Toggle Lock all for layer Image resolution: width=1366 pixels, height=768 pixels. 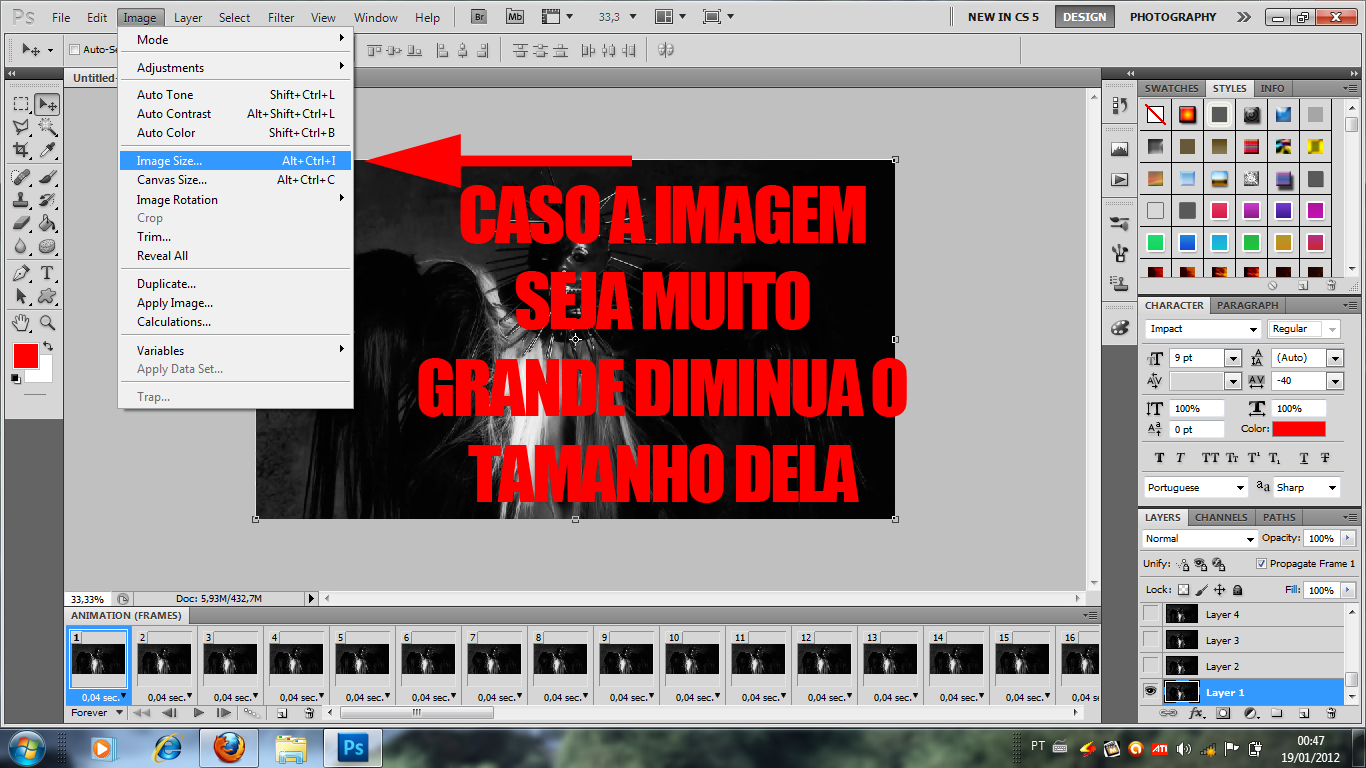pos(1238,590)
